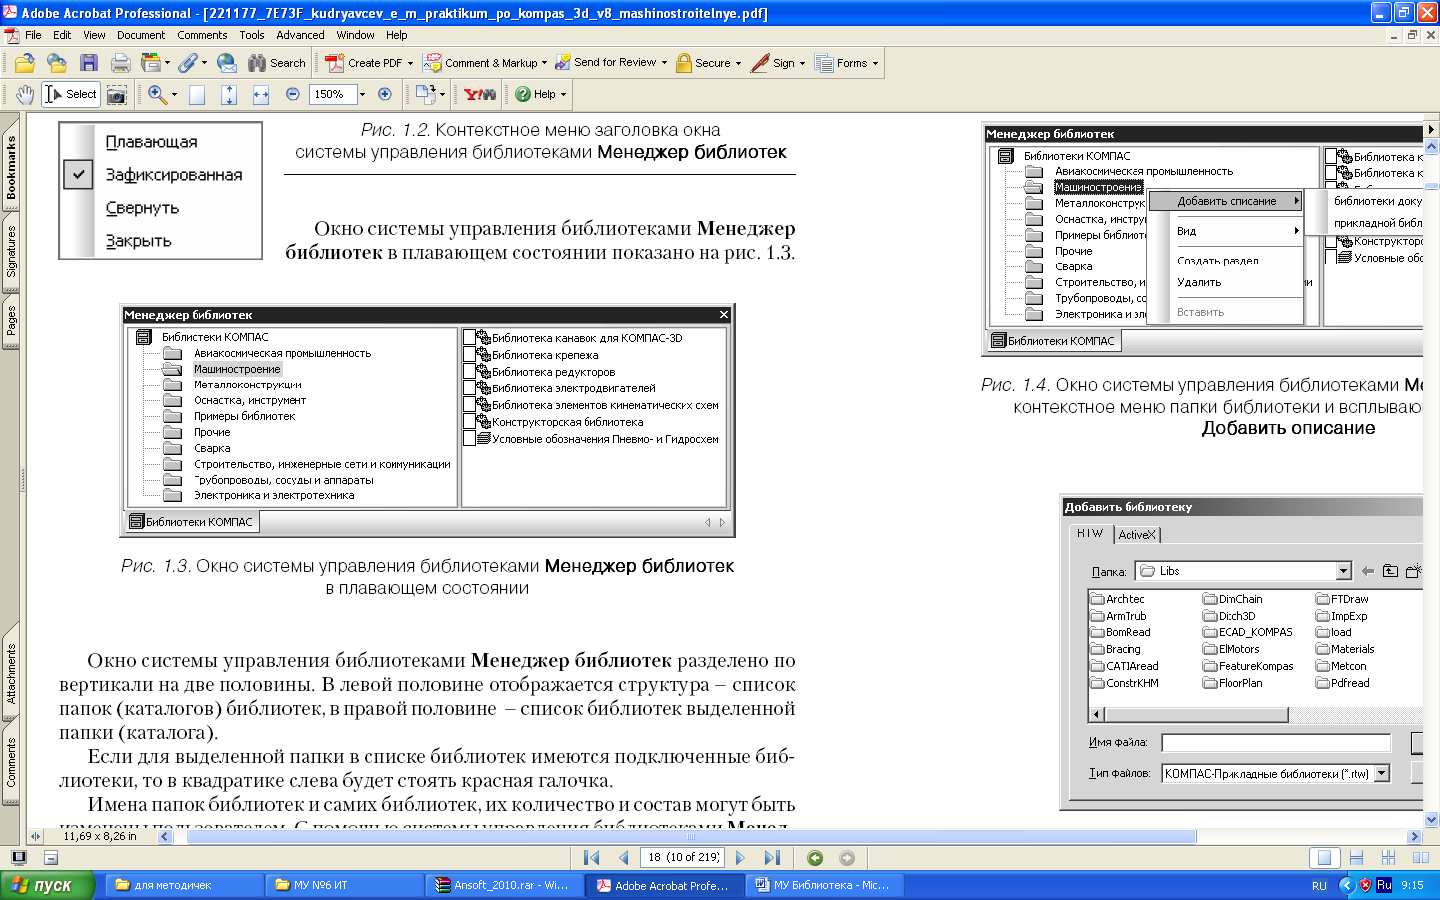
Task: Open the Advanced menu
Action: click(x=300, y=35)
